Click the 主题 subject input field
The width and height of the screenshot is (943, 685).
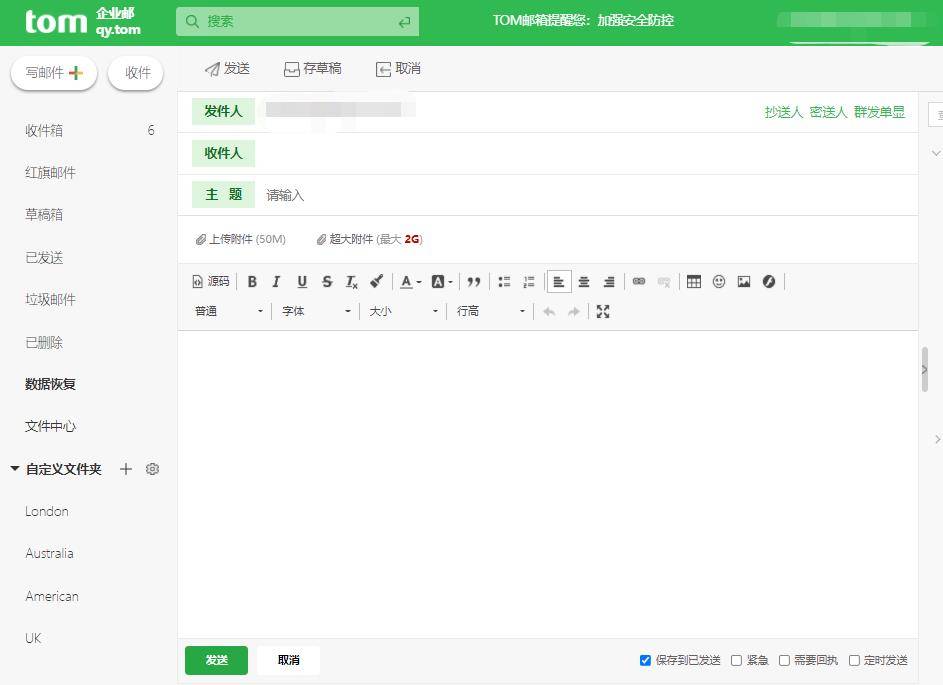click(x=400, y=195)
